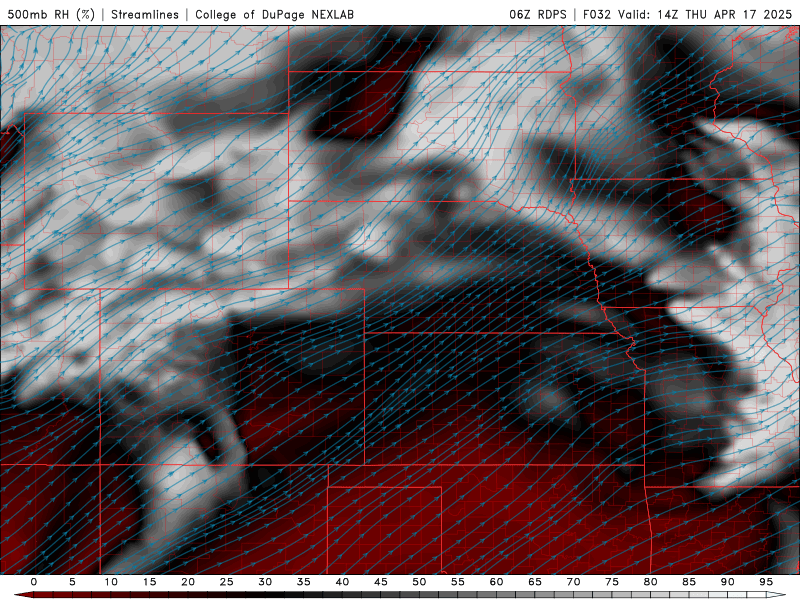The image size is (800, 600).
Task: Click the 30 value on color scale
Action: 265,582
